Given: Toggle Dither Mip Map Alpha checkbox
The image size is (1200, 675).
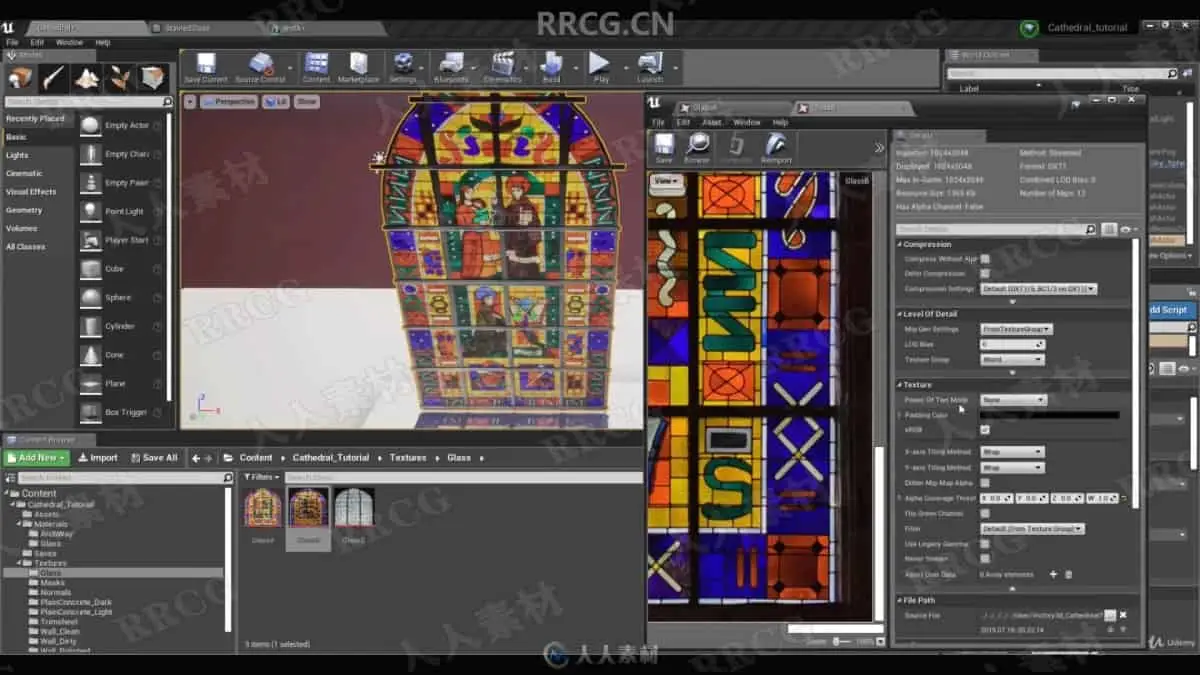Looking at the screenshot, I should click(x=985, y=482).
